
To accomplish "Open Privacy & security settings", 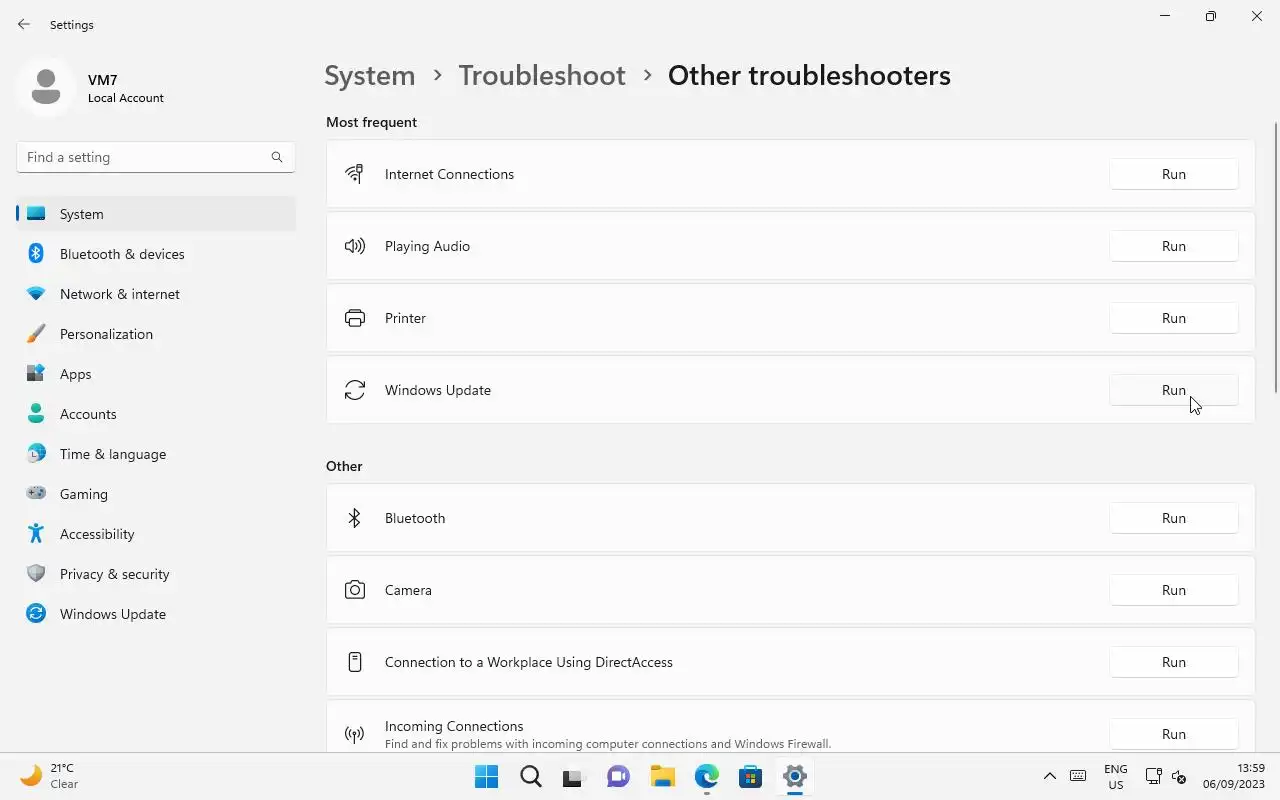I will tap(156, 574).
